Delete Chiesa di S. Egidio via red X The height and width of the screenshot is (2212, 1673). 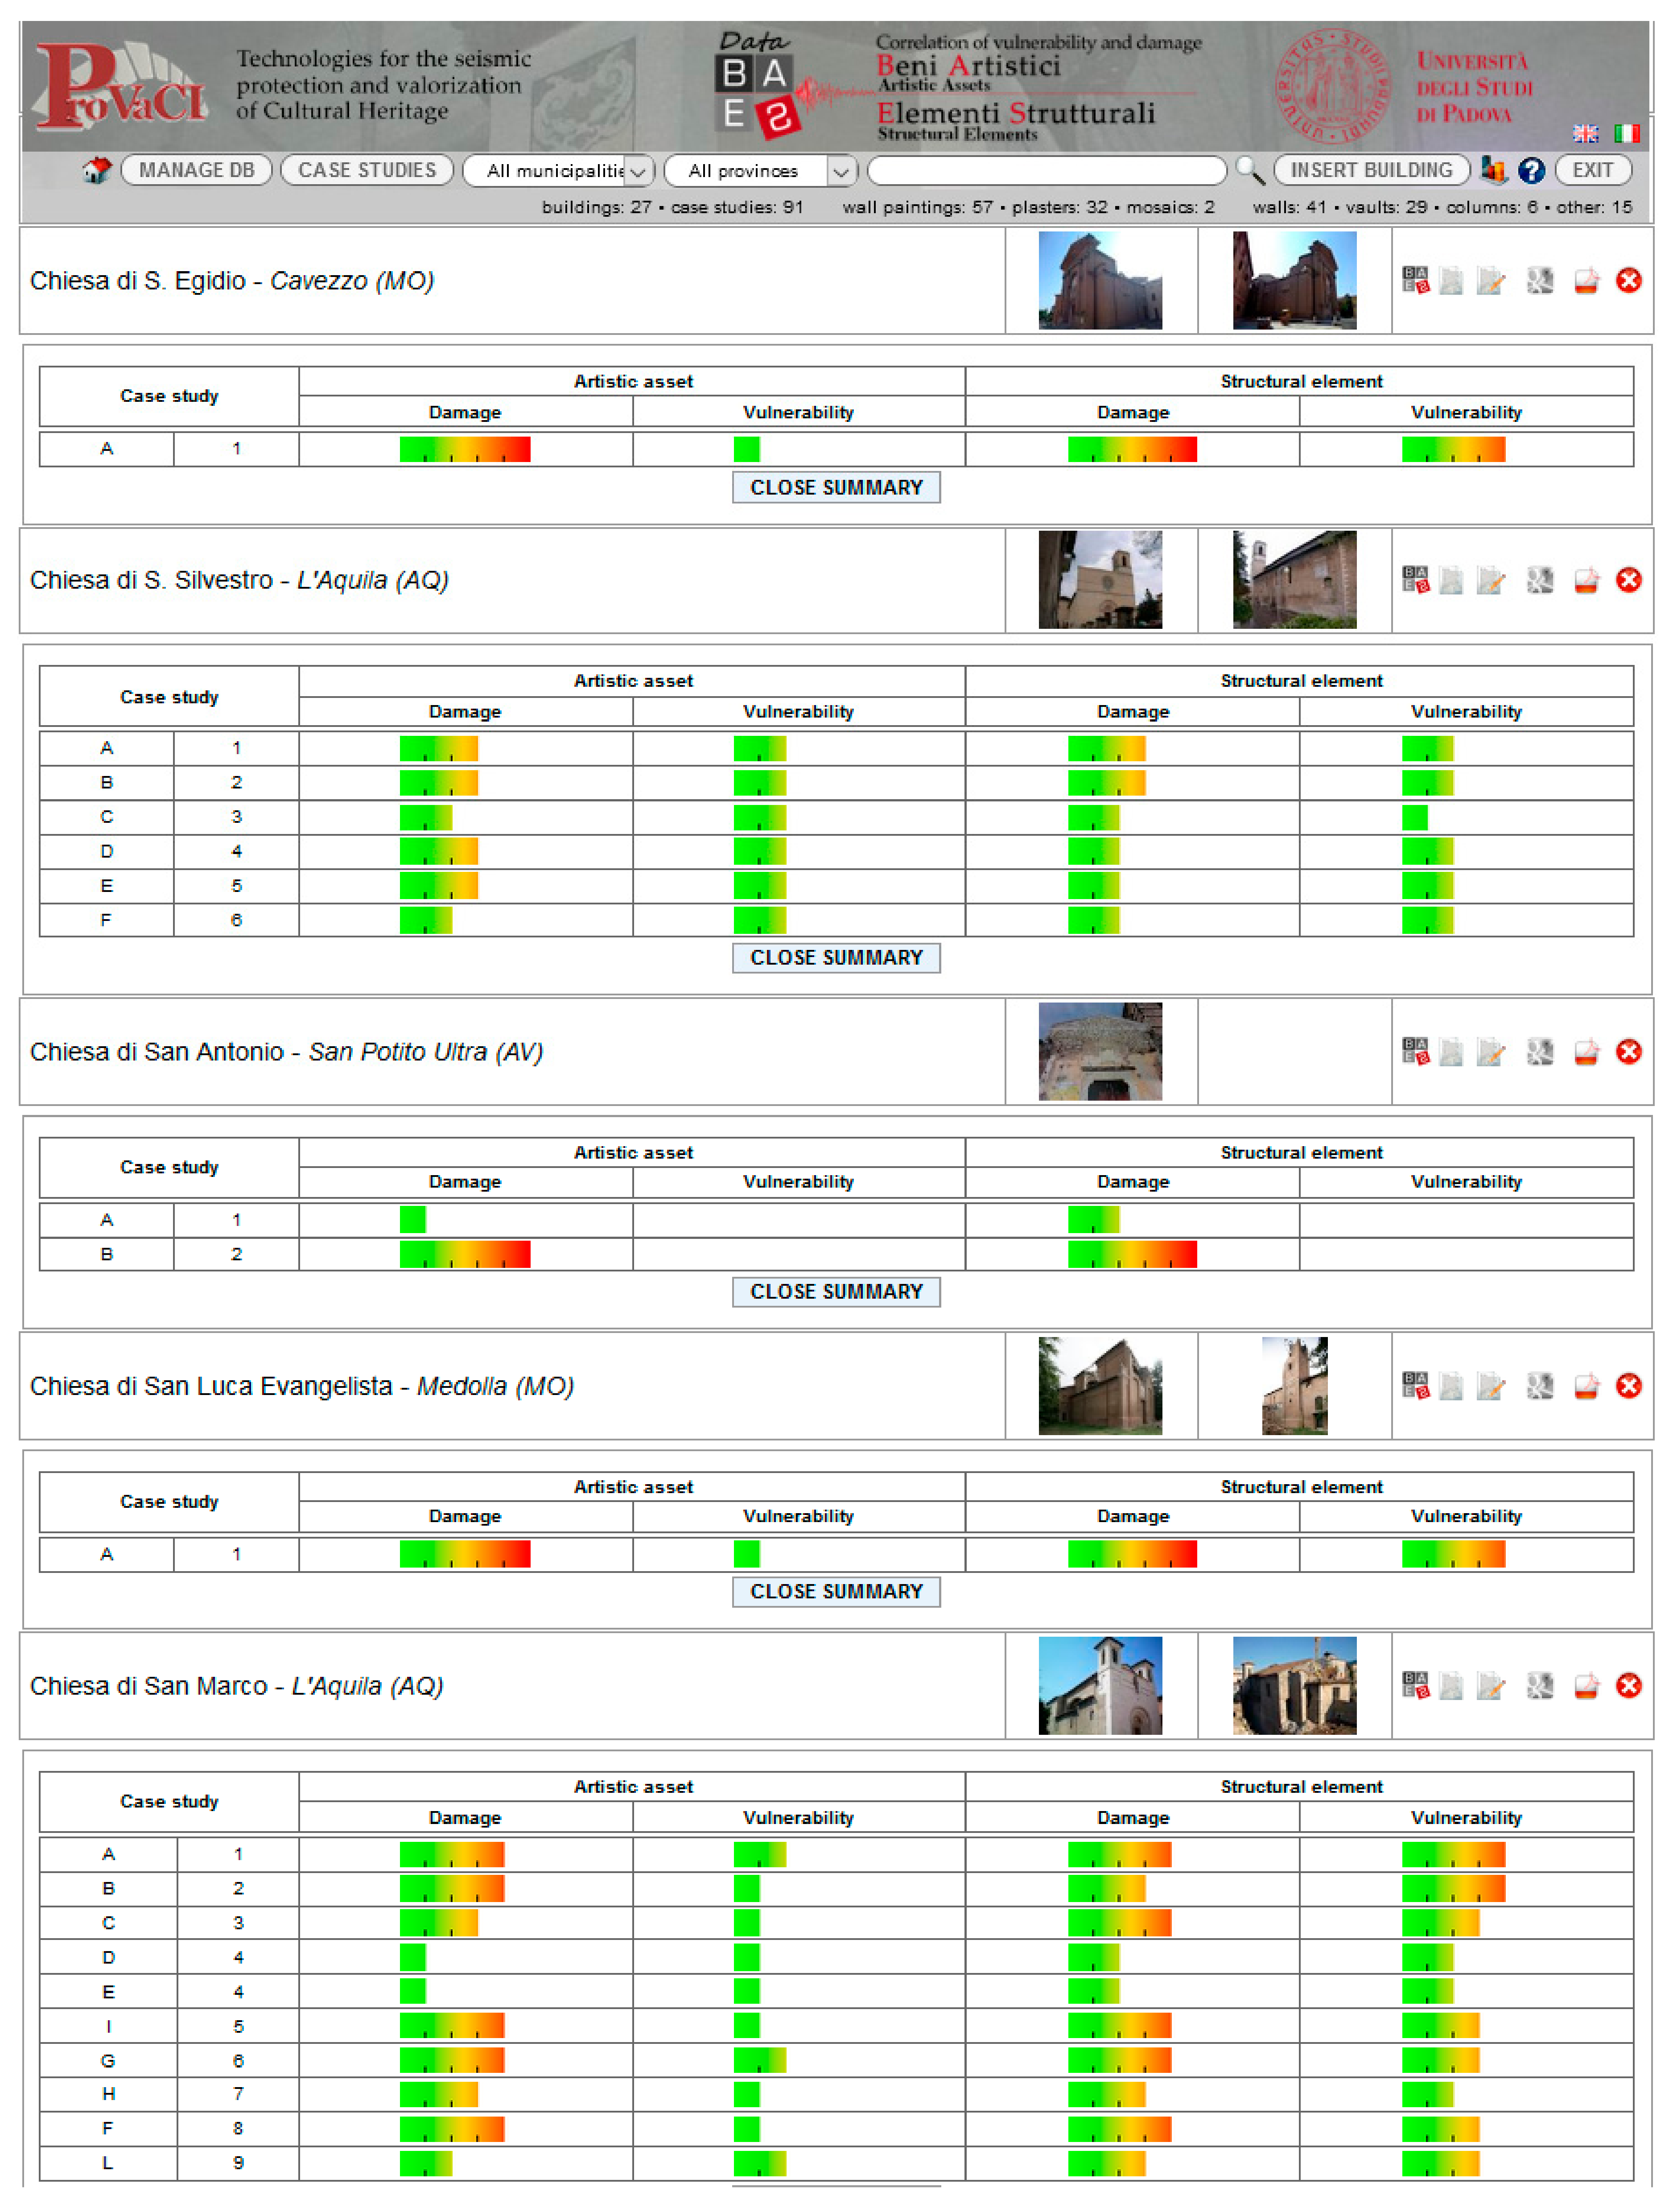coord(1628,280)
